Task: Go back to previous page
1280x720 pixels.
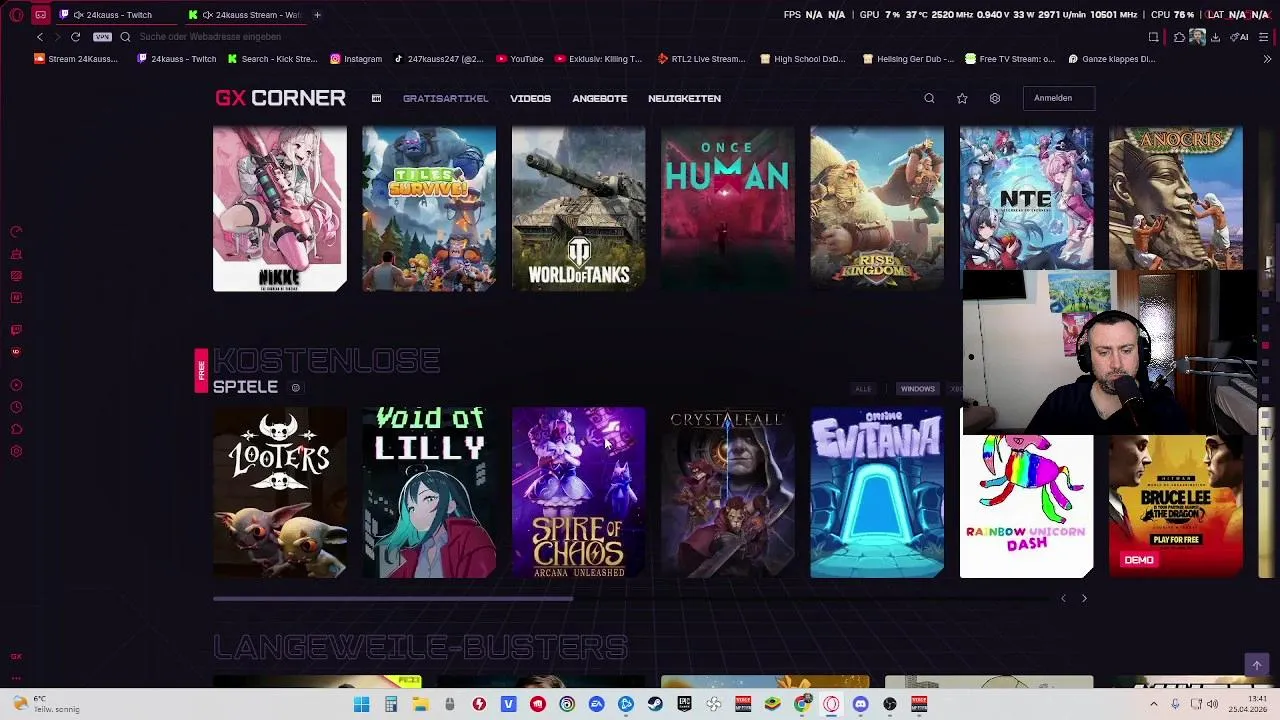Action: click(40, 37)
